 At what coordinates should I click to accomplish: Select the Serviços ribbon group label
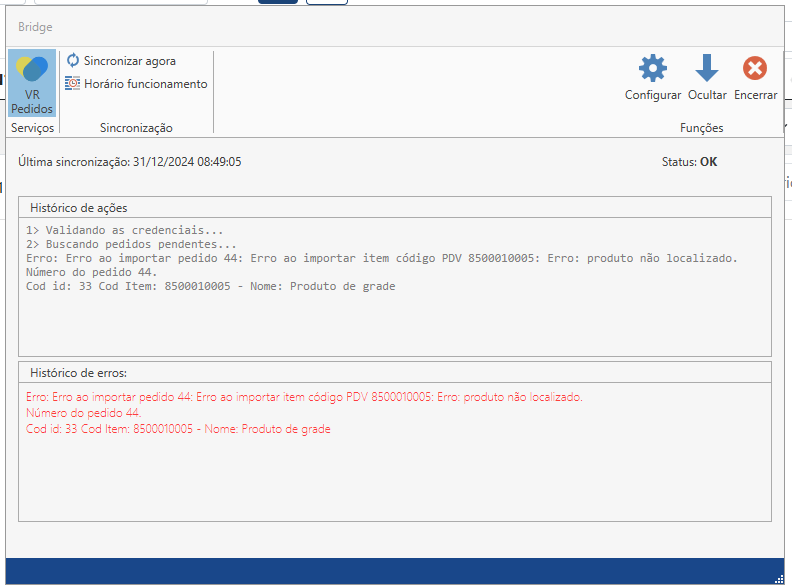click(x=32, y=128)
